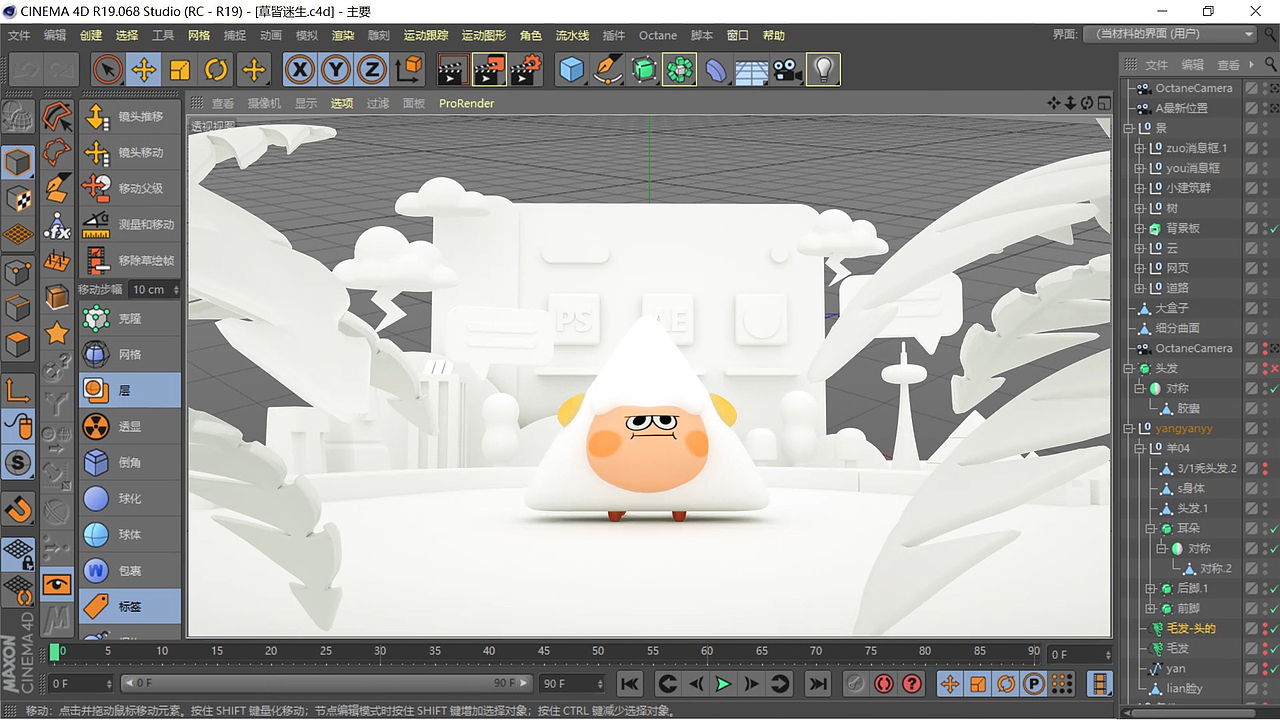Click the 标签 tag icon

96,606
